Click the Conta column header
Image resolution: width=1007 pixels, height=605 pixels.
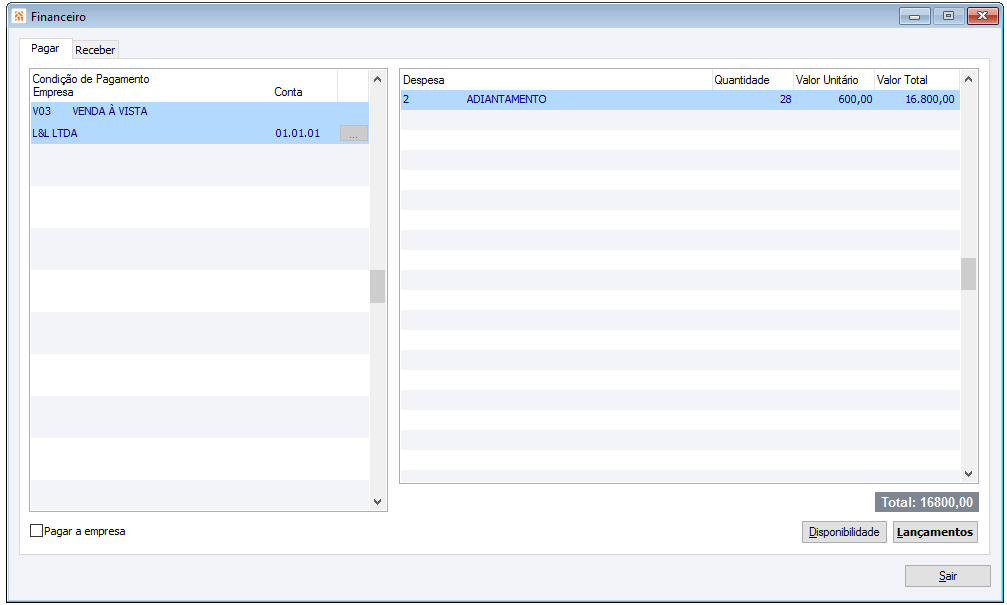pos(288,92)
